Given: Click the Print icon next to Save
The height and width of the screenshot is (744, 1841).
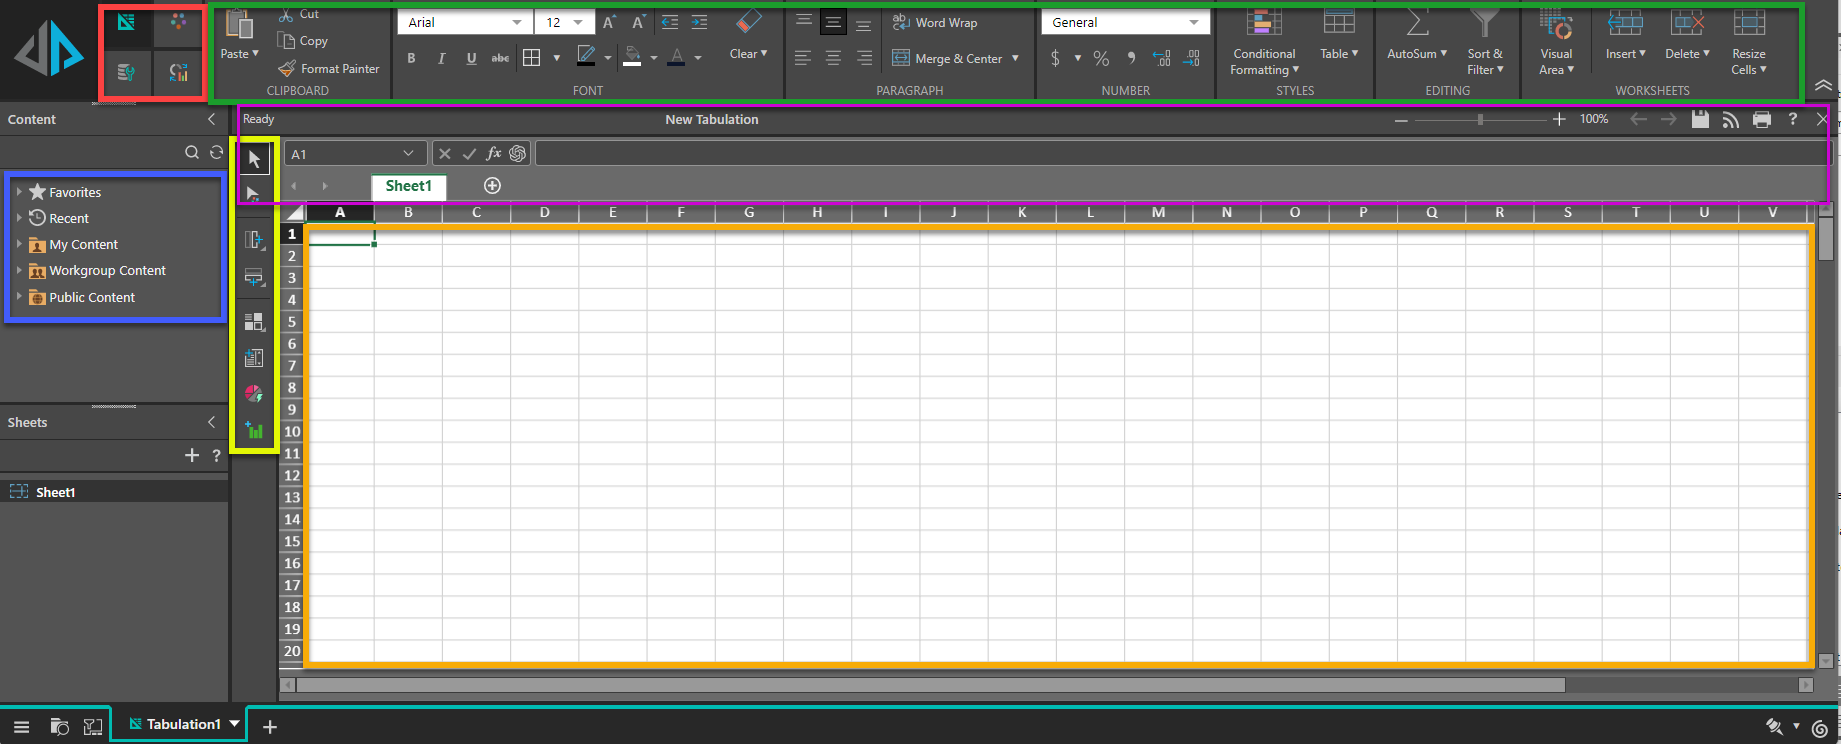Looking at the screenshot, I should 1762,120.
